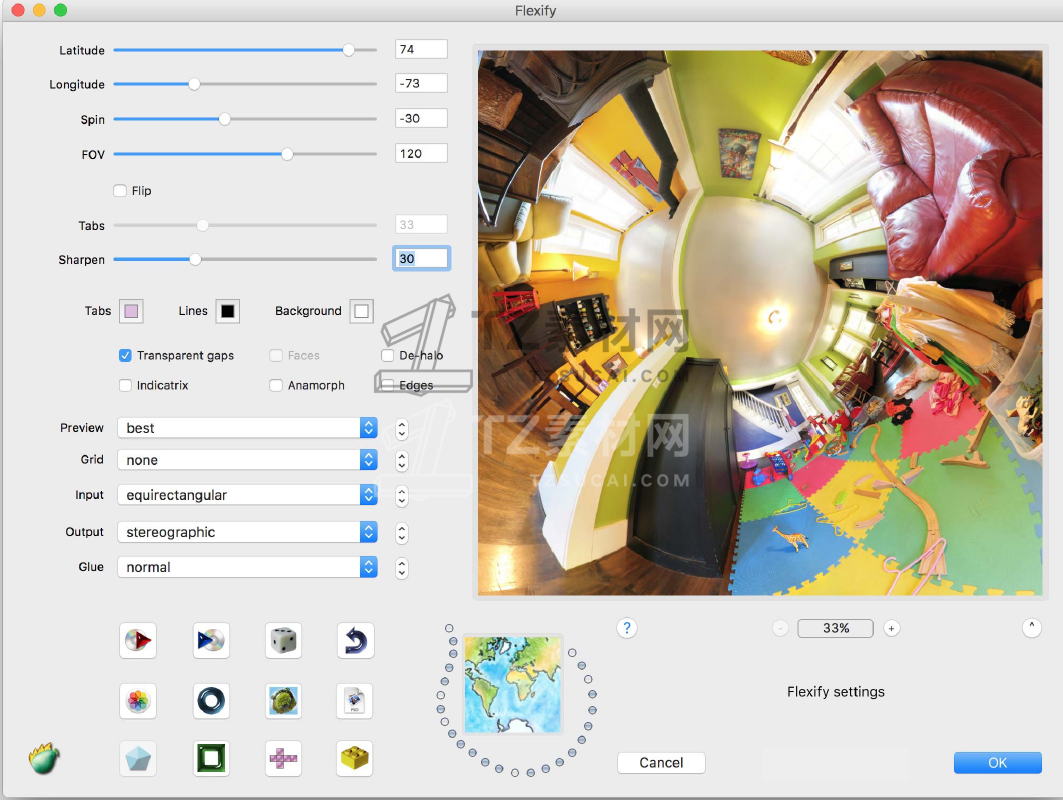Open the Grid dropdown set to none
Screen dimensions: 1063x800
[x=247, y=460]
